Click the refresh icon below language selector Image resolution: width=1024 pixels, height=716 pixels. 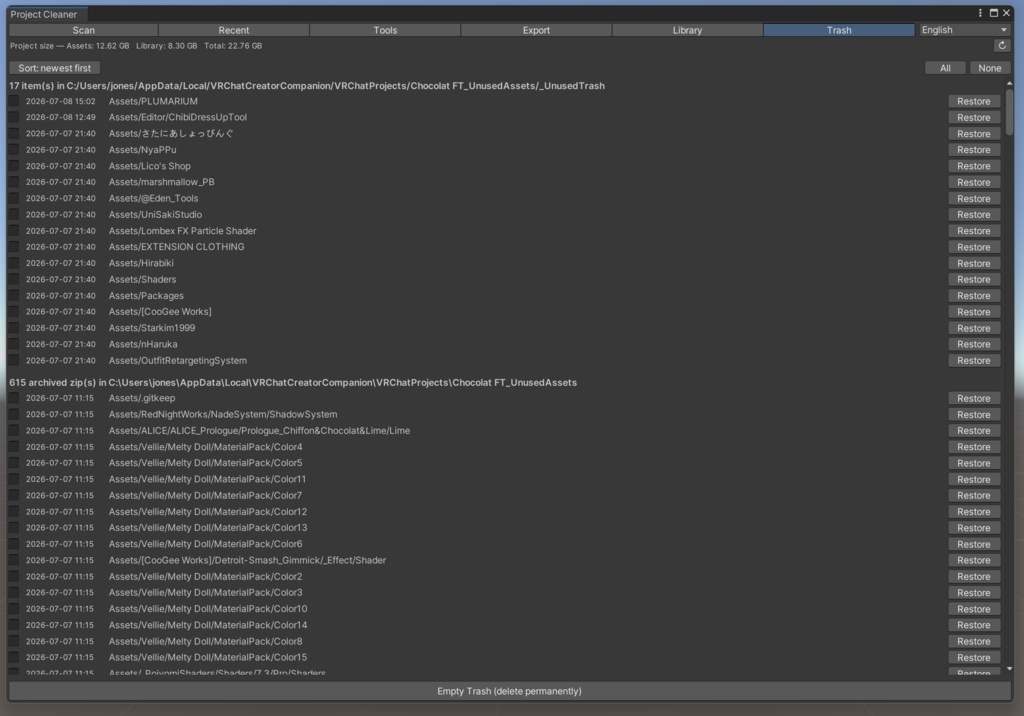tap(1002, 46)
